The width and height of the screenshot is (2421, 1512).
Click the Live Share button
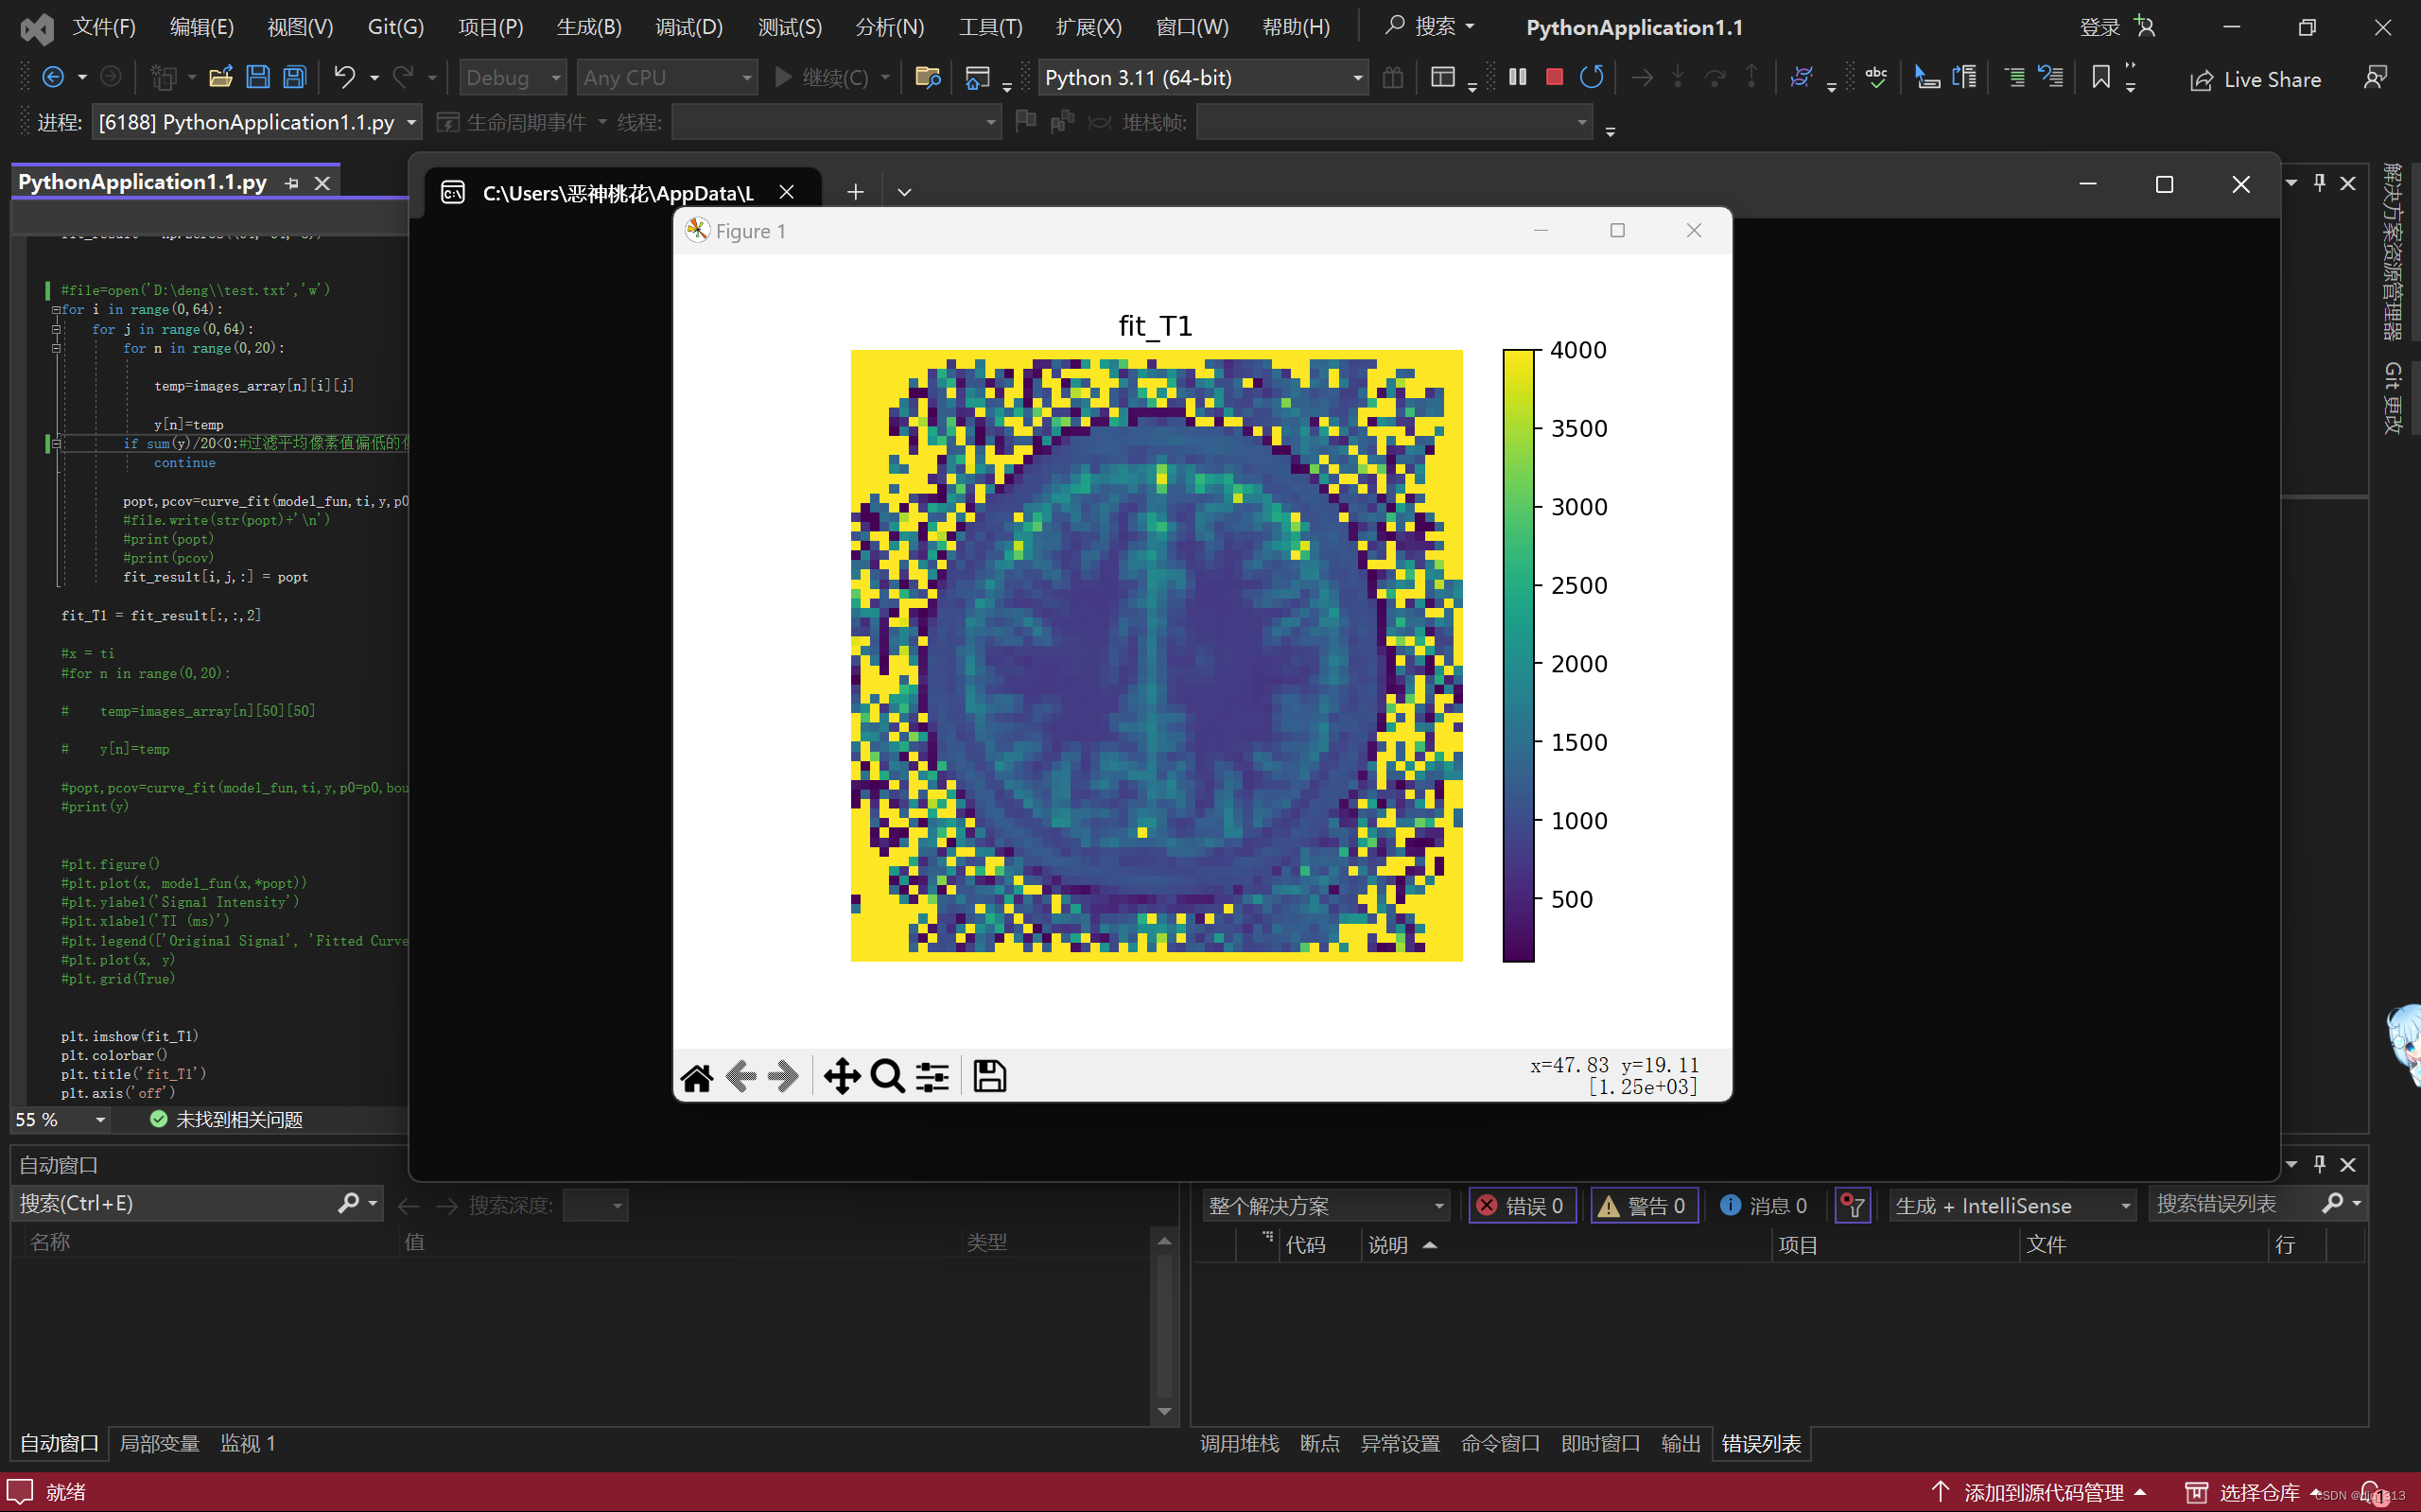click(x=2255, y=79)
